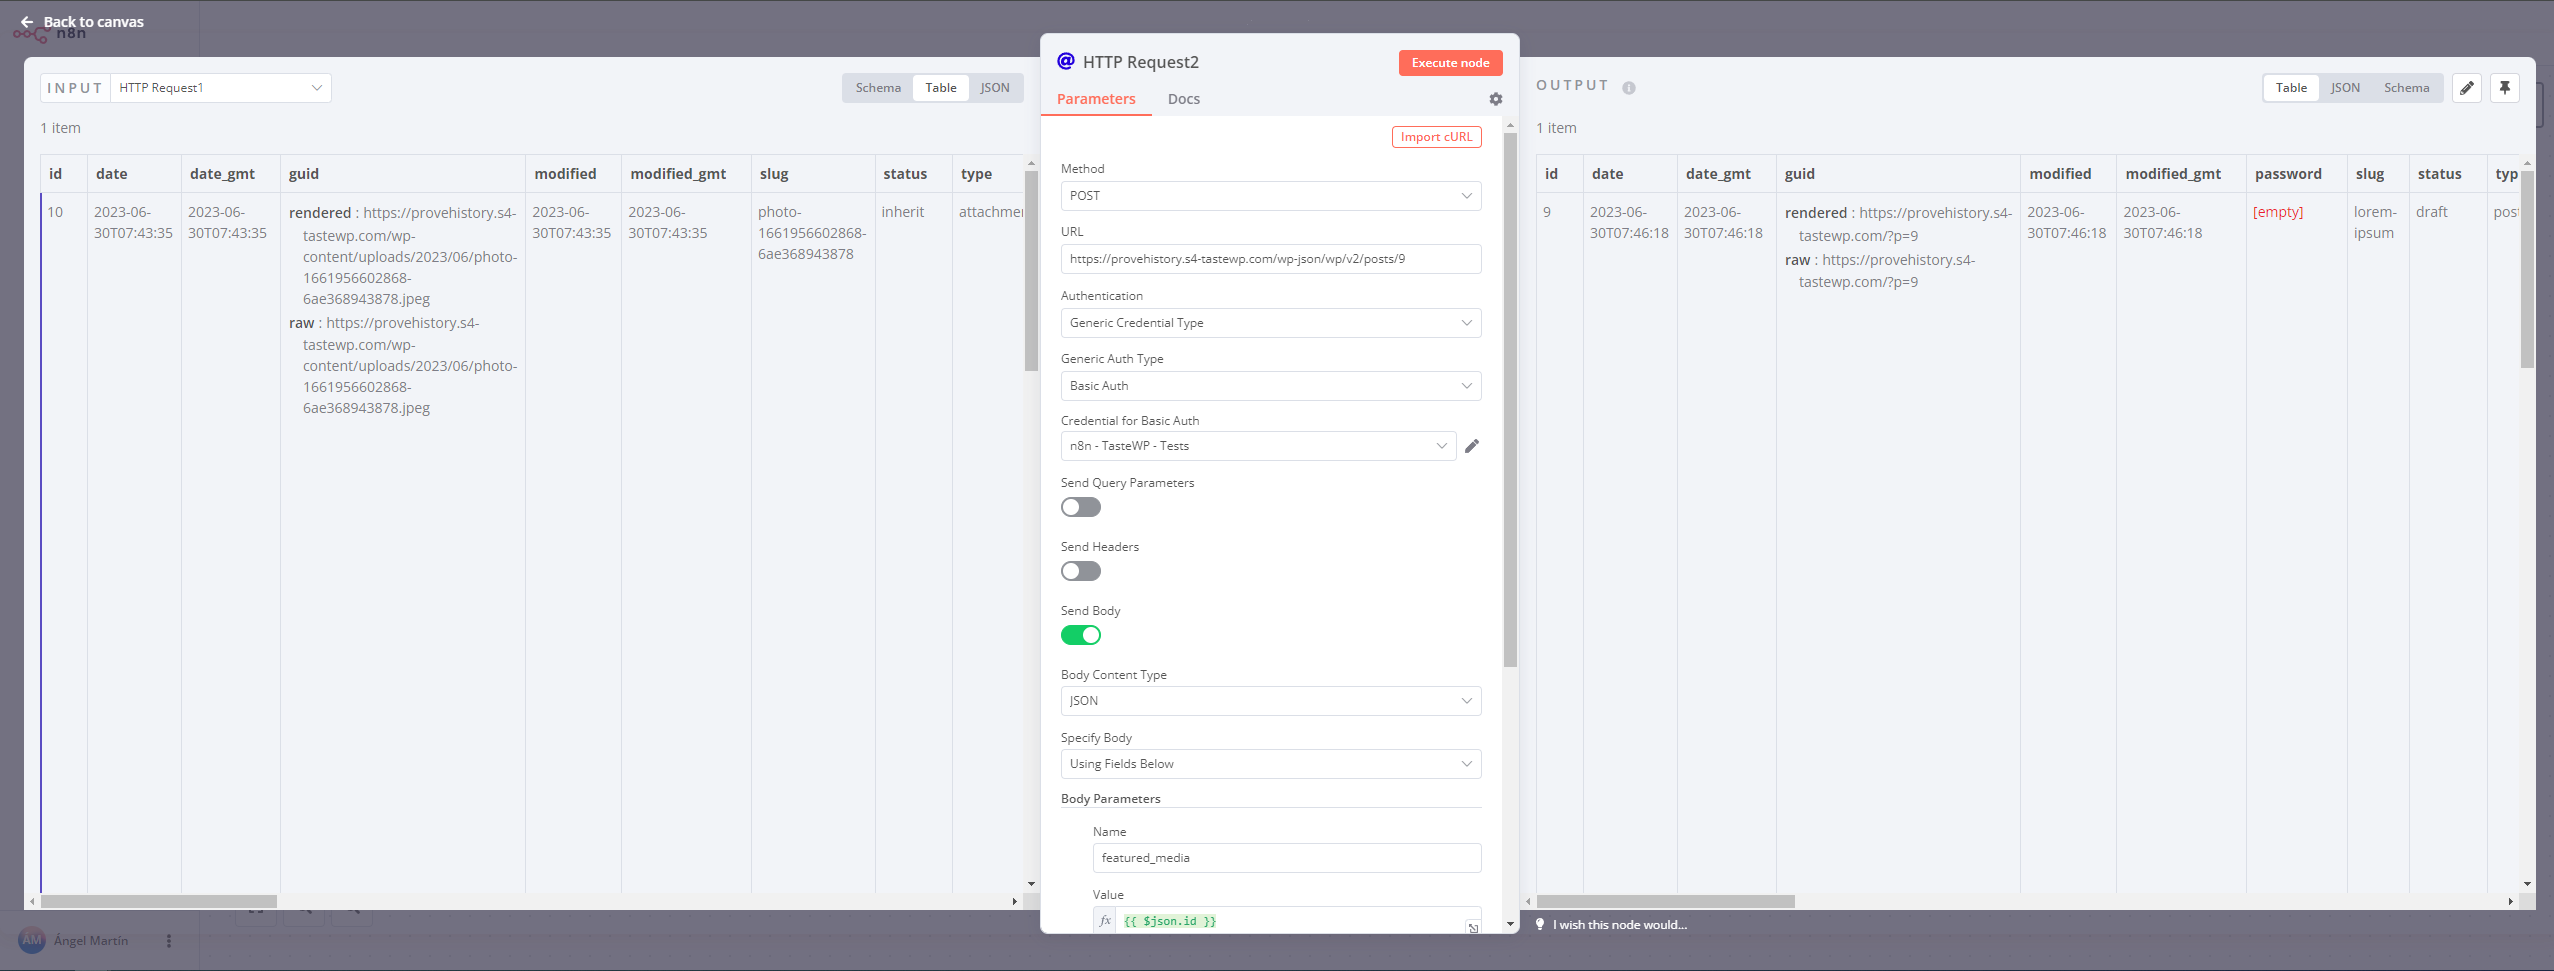This screenshot has height=971, width=2554.
Task: Disable the Send Body switch
Action: tap(1080, 635)
